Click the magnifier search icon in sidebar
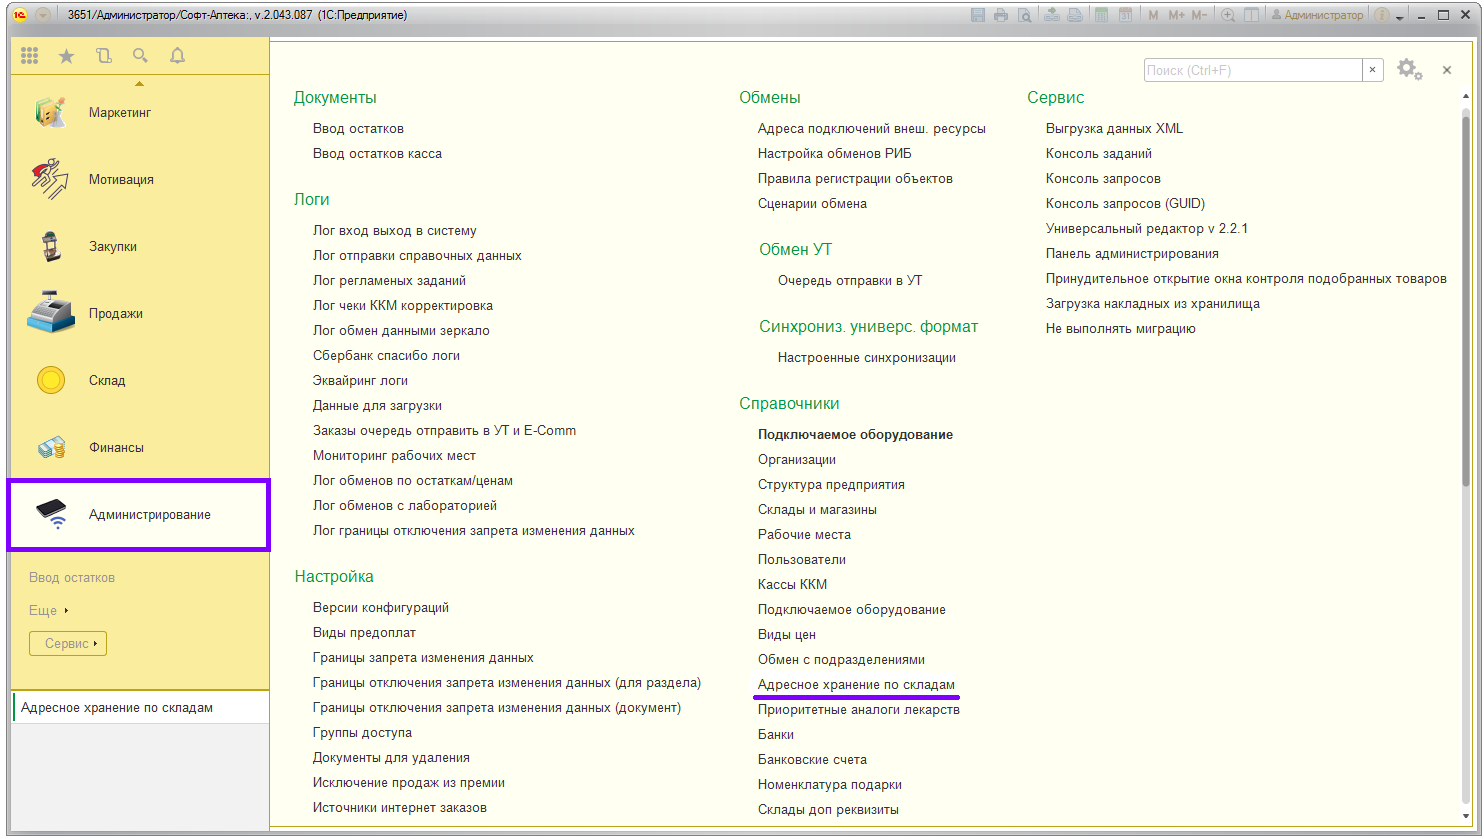The width and height of the screenshot is (1484, 839). [140, 57]
